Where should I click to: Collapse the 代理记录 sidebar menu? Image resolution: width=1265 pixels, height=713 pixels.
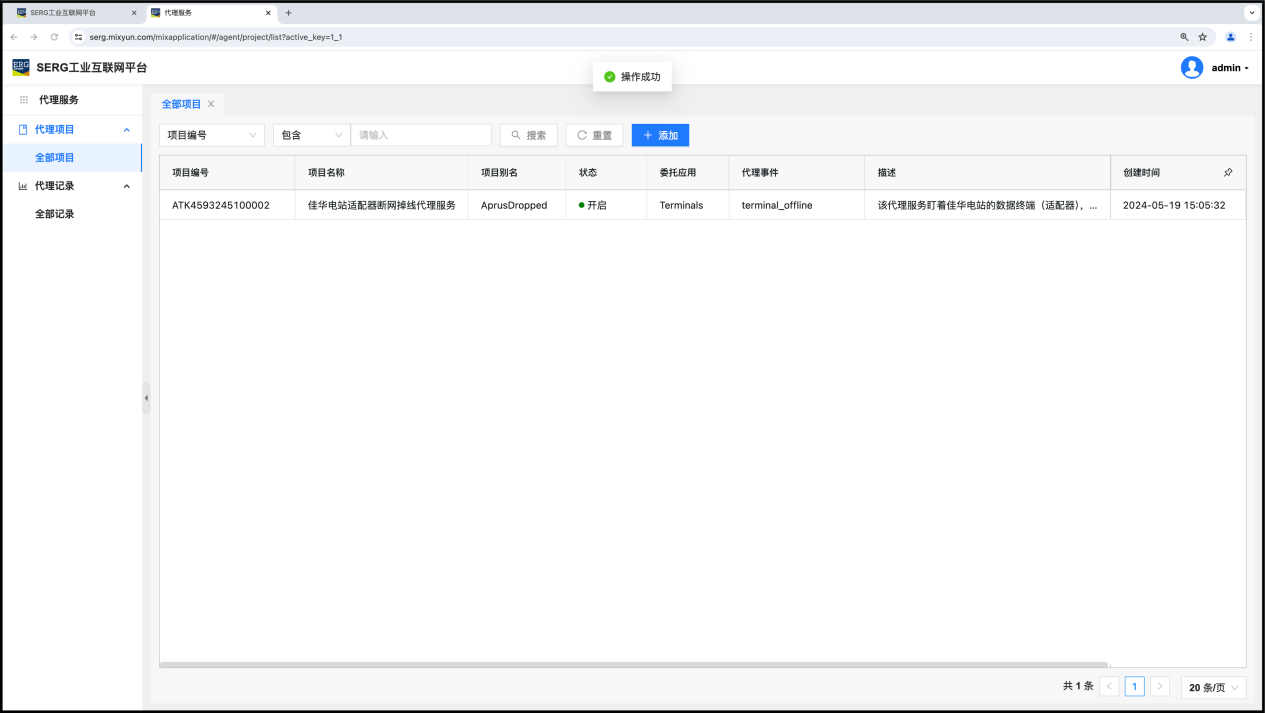pos(126,186)
